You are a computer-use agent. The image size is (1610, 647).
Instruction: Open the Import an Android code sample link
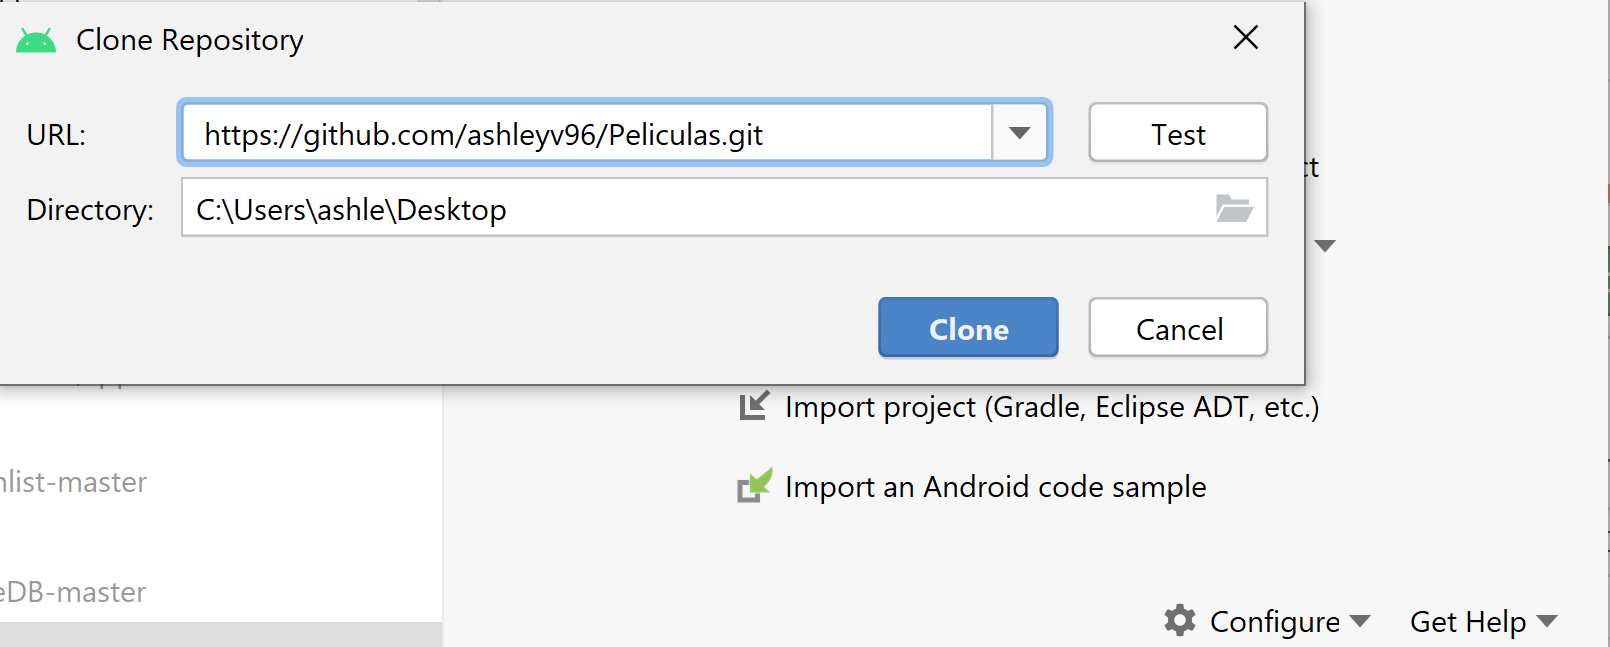pyautogui.click(x=996, y=487)
